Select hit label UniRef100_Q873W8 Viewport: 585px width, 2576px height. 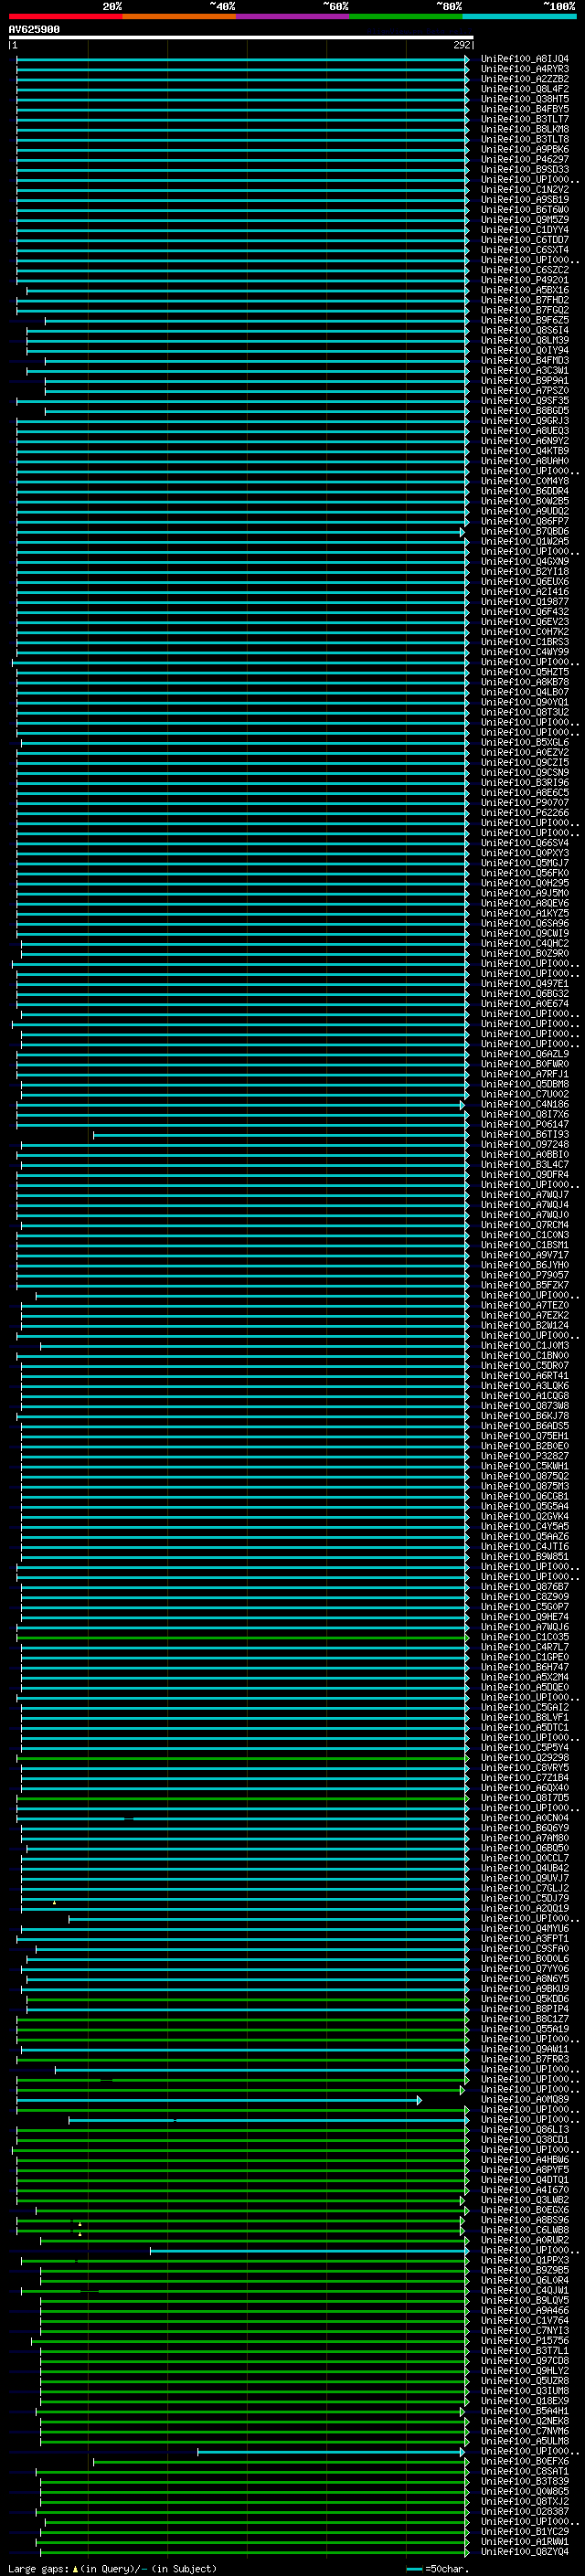tap(525, 1405)
